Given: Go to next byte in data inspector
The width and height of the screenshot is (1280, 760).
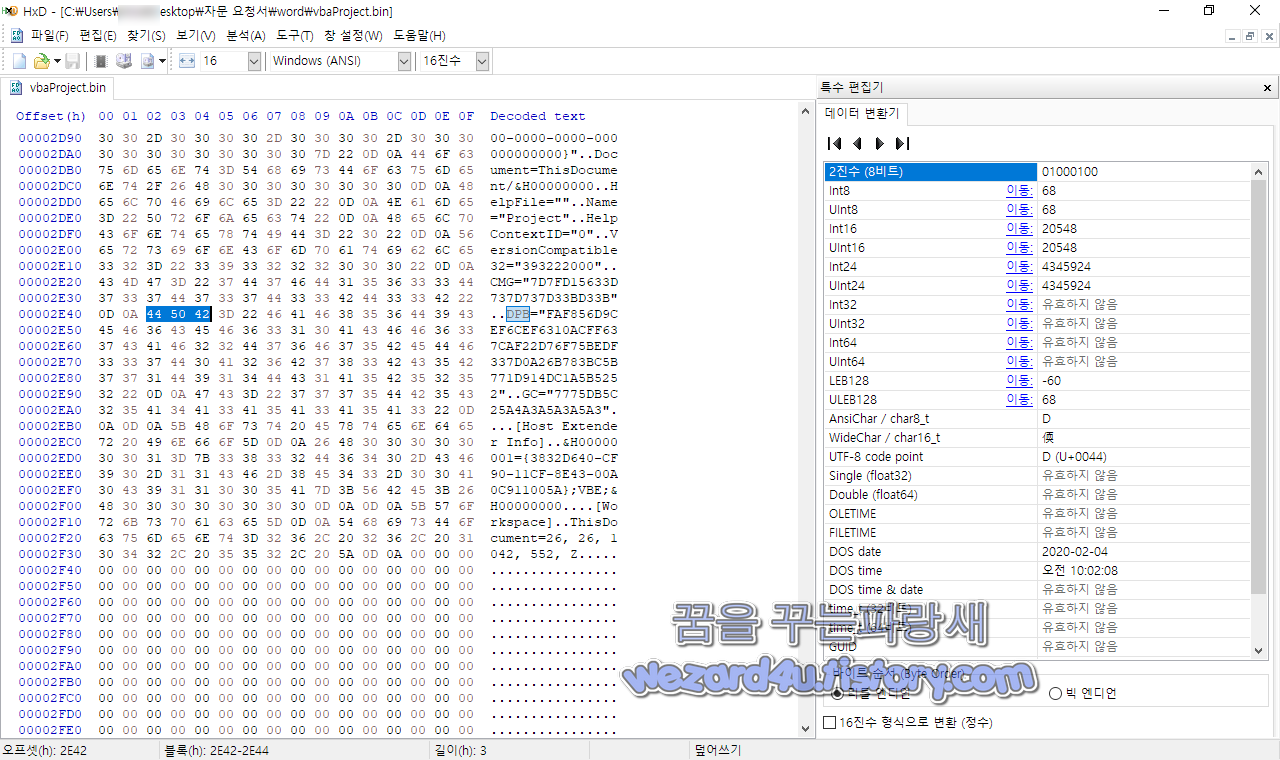Looking at the screenshot, I should pos(879,143).
